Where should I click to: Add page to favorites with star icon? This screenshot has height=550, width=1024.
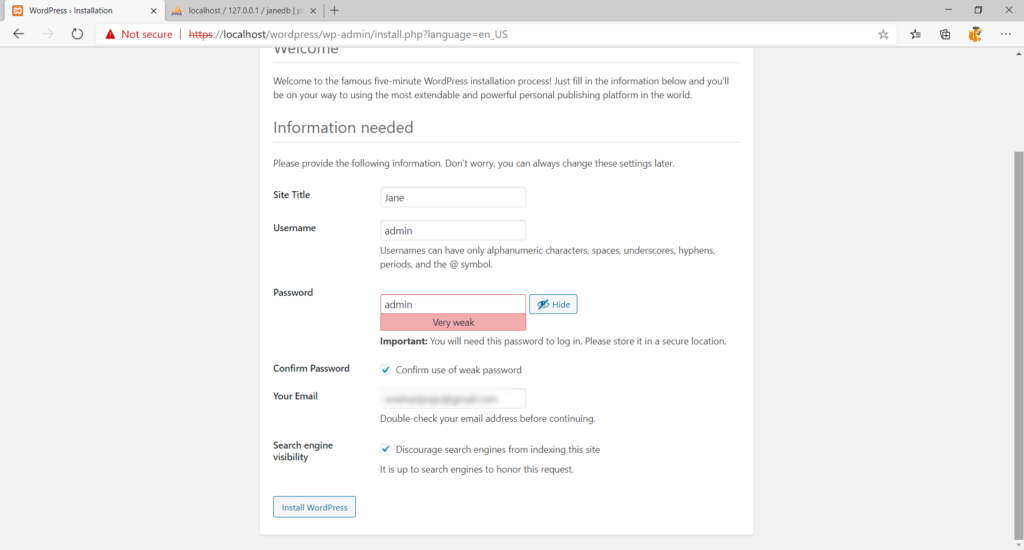(883, 35)
